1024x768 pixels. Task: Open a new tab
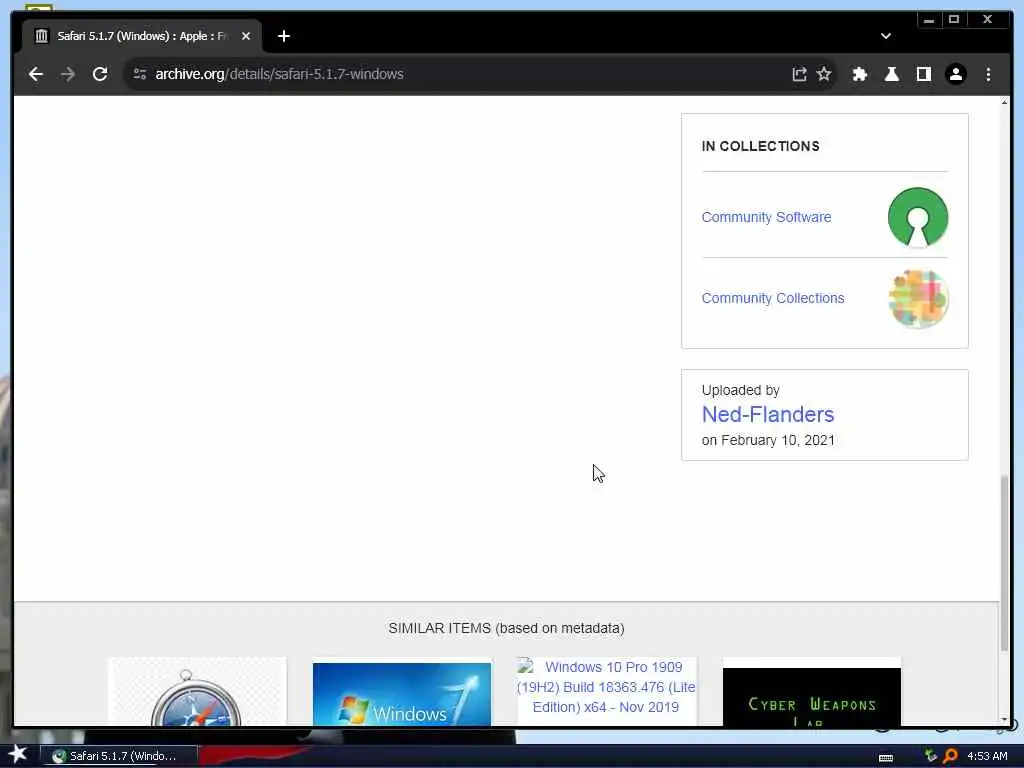click(283, 36)
